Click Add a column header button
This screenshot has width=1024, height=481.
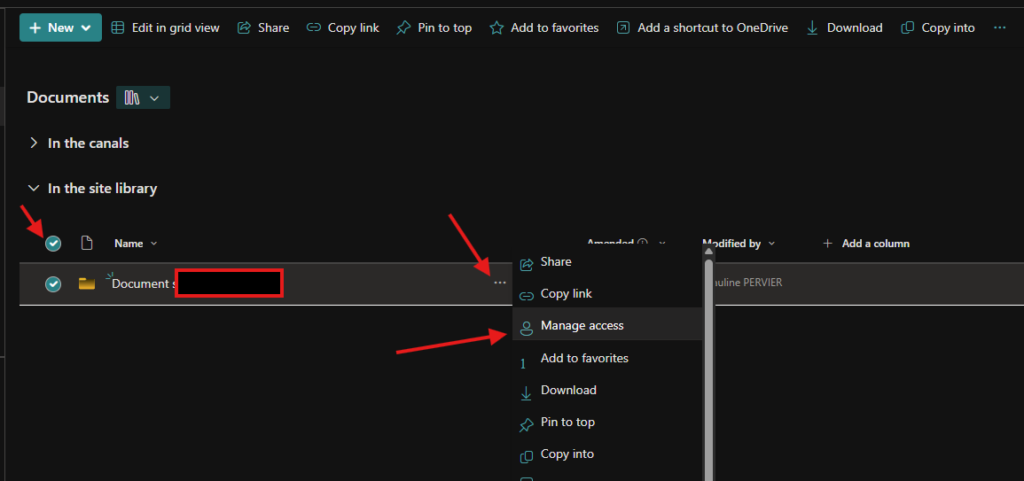[x=866, y=243]
